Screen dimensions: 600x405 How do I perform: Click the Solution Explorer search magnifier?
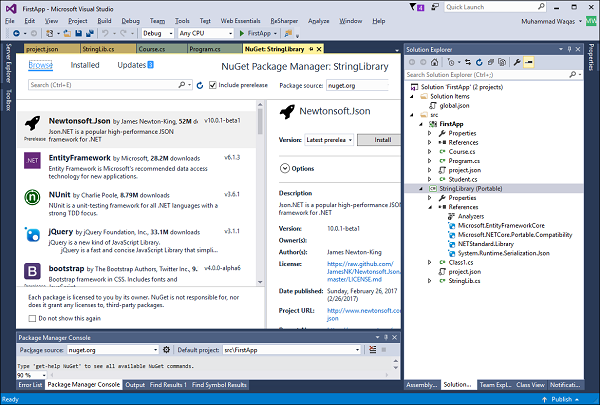572,75
